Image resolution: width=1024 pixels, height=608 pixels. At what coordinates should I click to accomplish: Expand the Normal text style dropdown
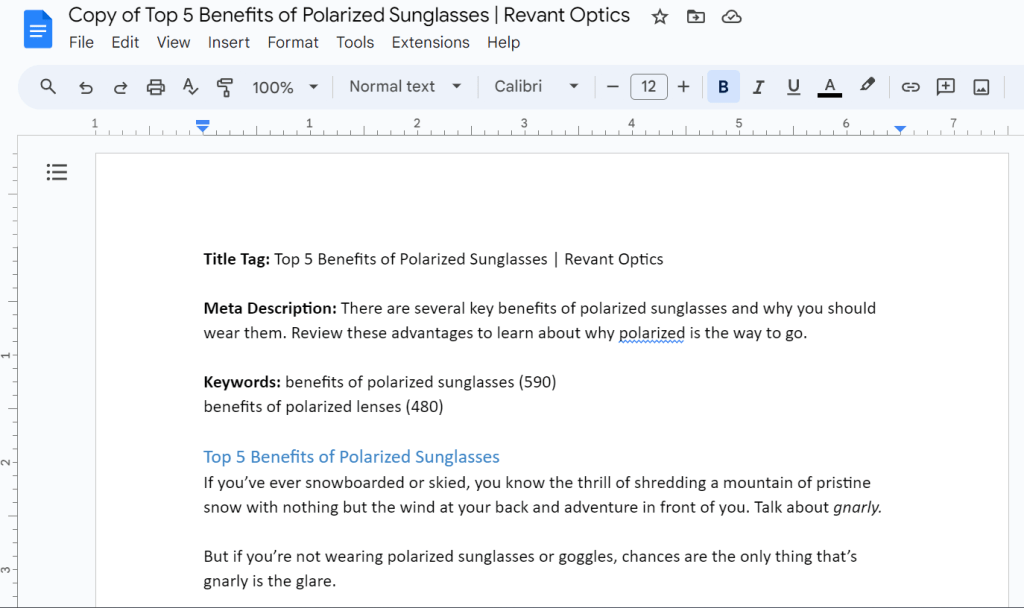point(405,87)
